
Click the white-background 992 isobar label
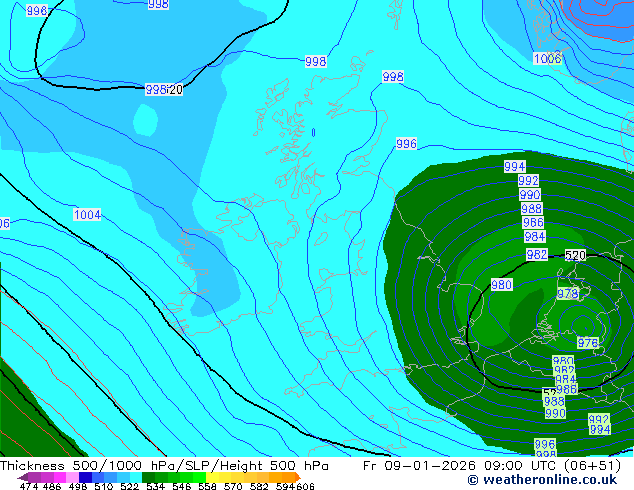(x=528, y=180)
